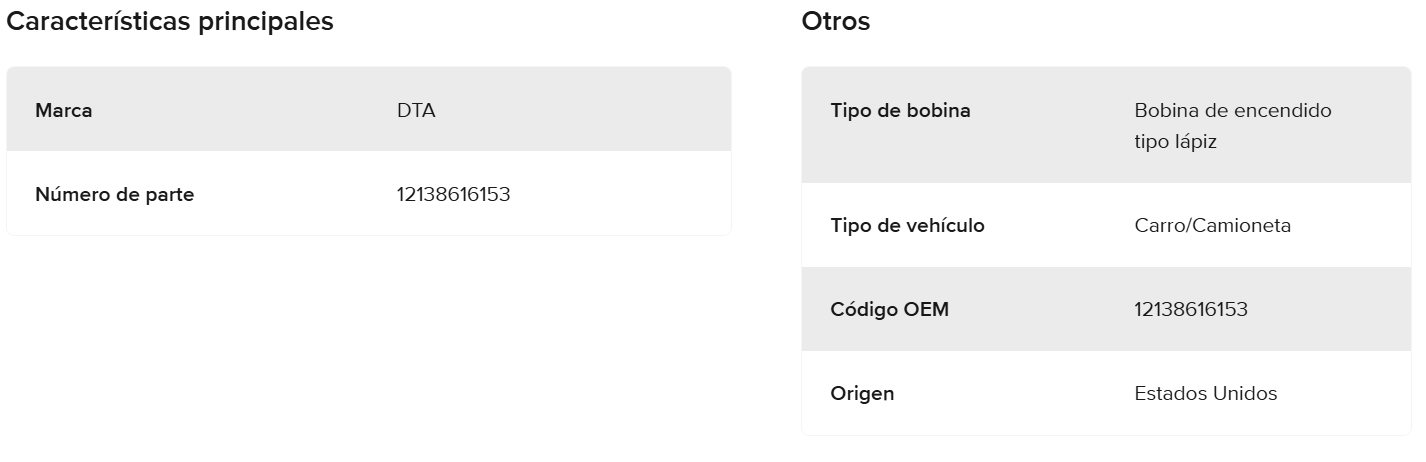Viewport: 1426px width, 462px height.
Task: Click the word "Número" in the part label
Action: [72, 195]
